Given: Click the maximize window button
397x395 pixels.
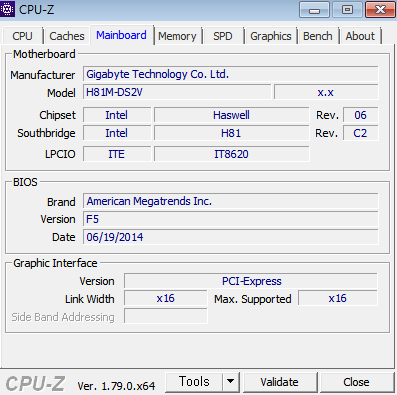Looking at the screenshot, I should pos(347,10).
